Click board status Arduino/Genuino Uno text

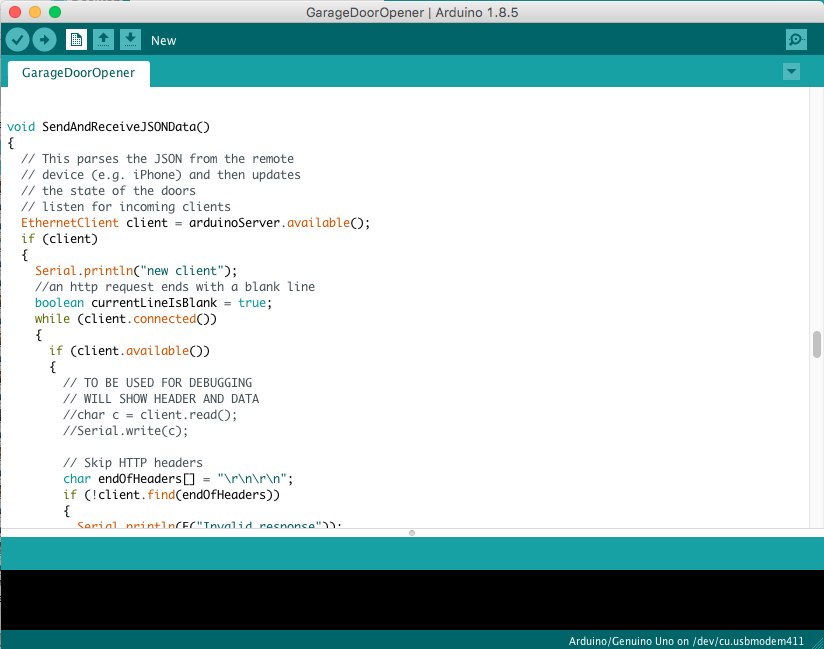pyautogui.click(x=686, y=641)
